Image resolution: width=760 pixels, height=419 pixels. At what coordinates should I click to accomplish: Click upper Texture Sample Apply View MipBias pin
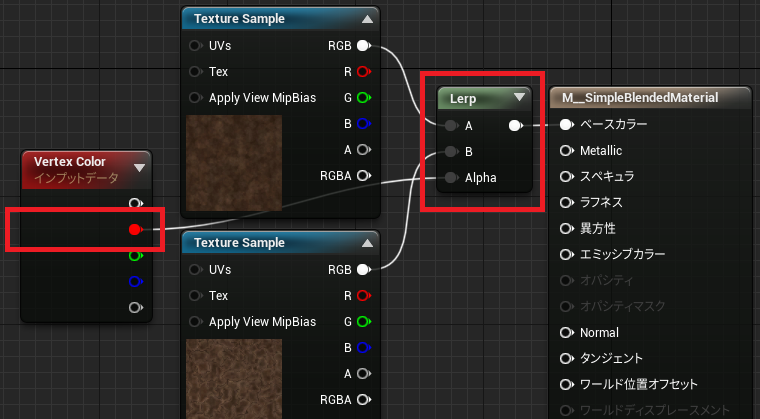(195, 97)
